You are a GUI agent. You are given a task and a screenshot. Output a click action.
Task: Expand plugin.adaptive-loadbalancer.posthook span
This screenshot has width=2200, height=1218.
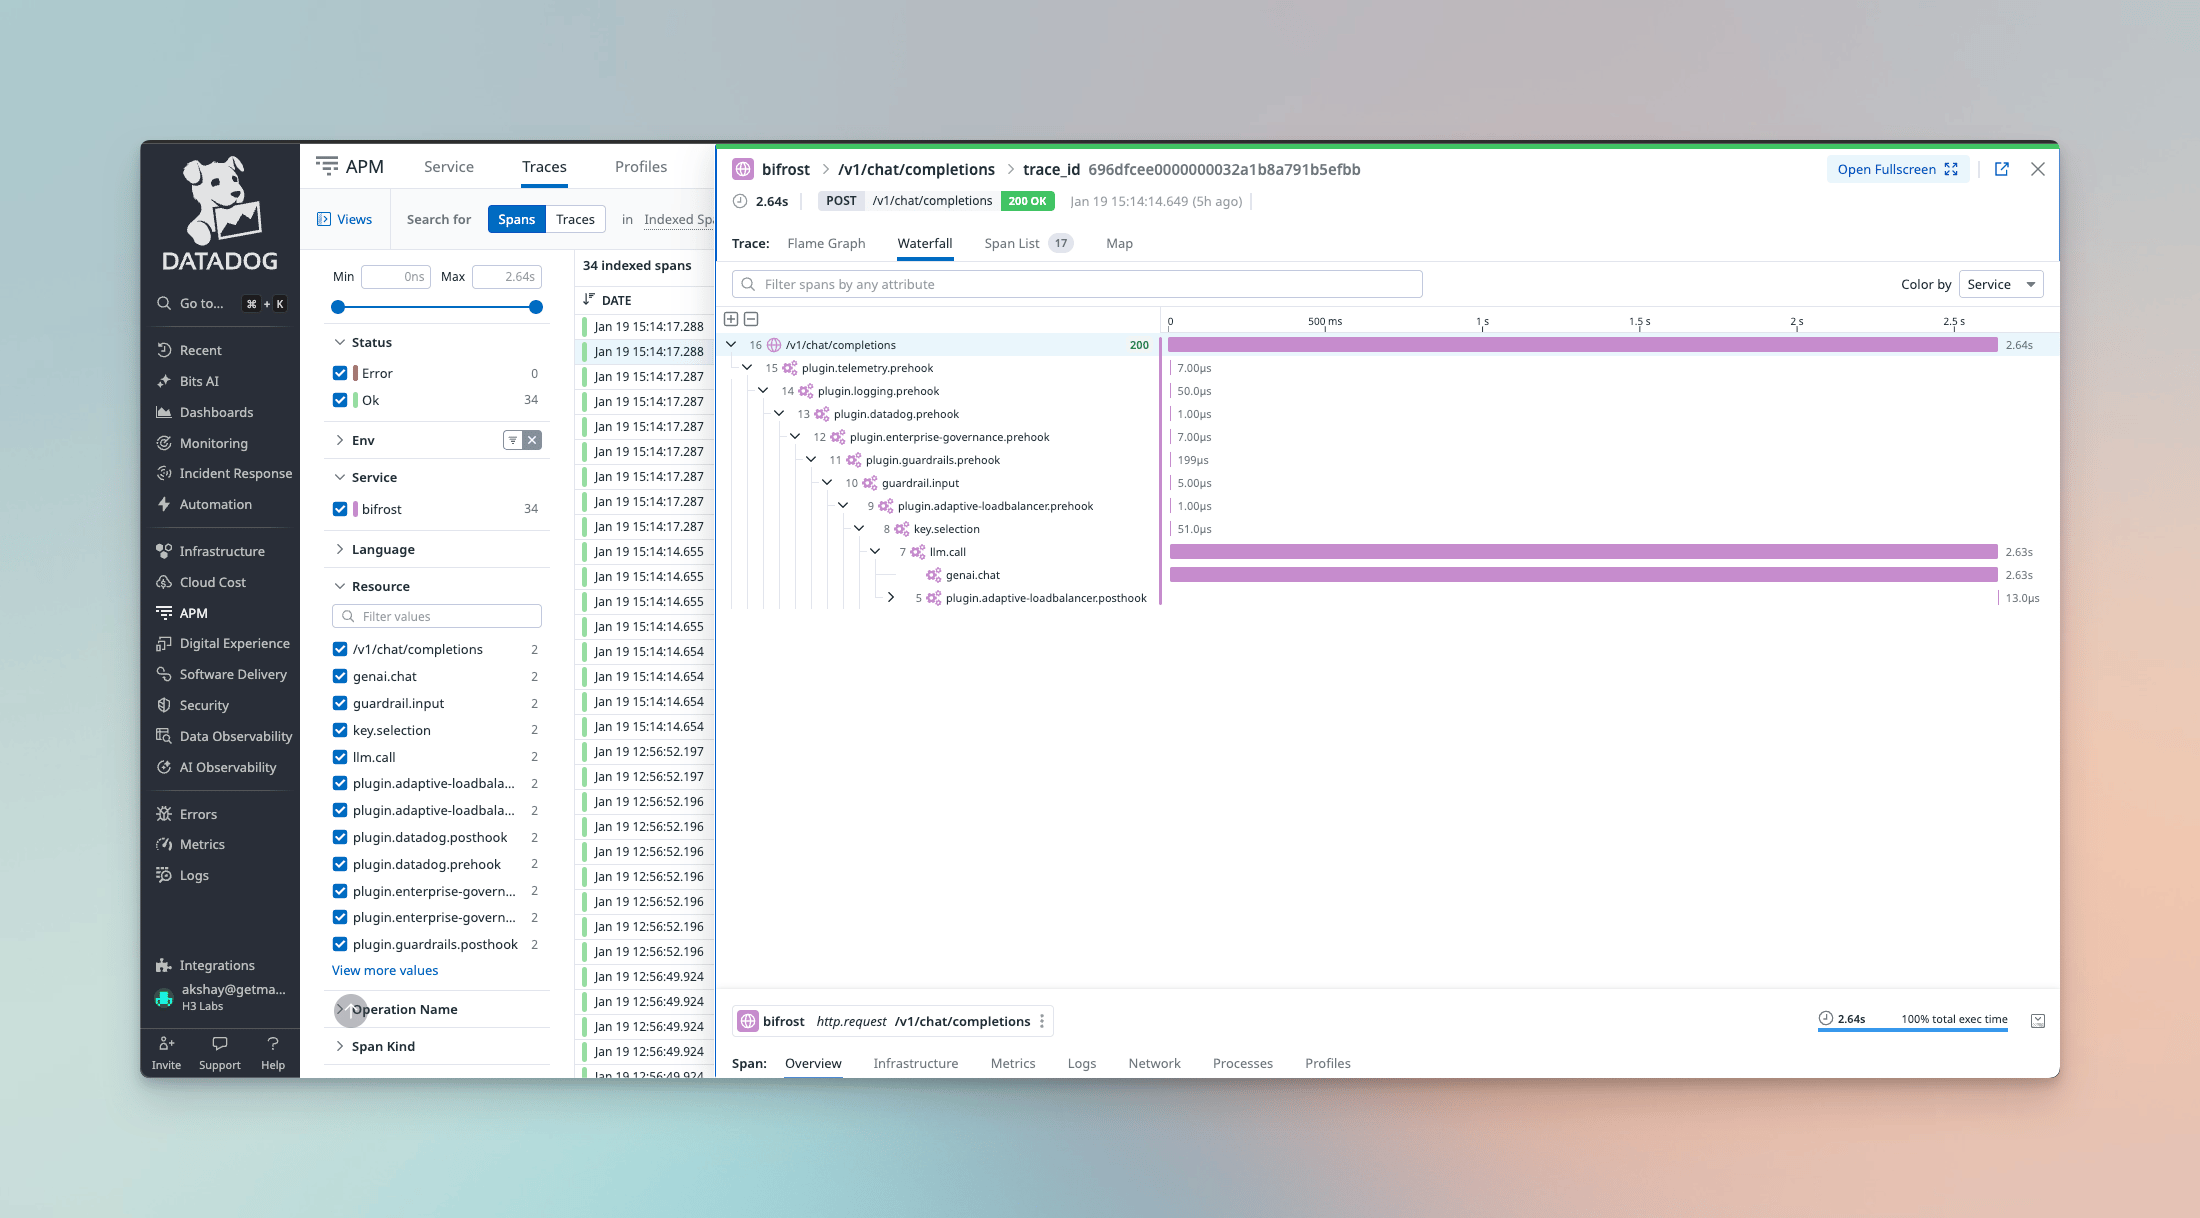[891, 598]
